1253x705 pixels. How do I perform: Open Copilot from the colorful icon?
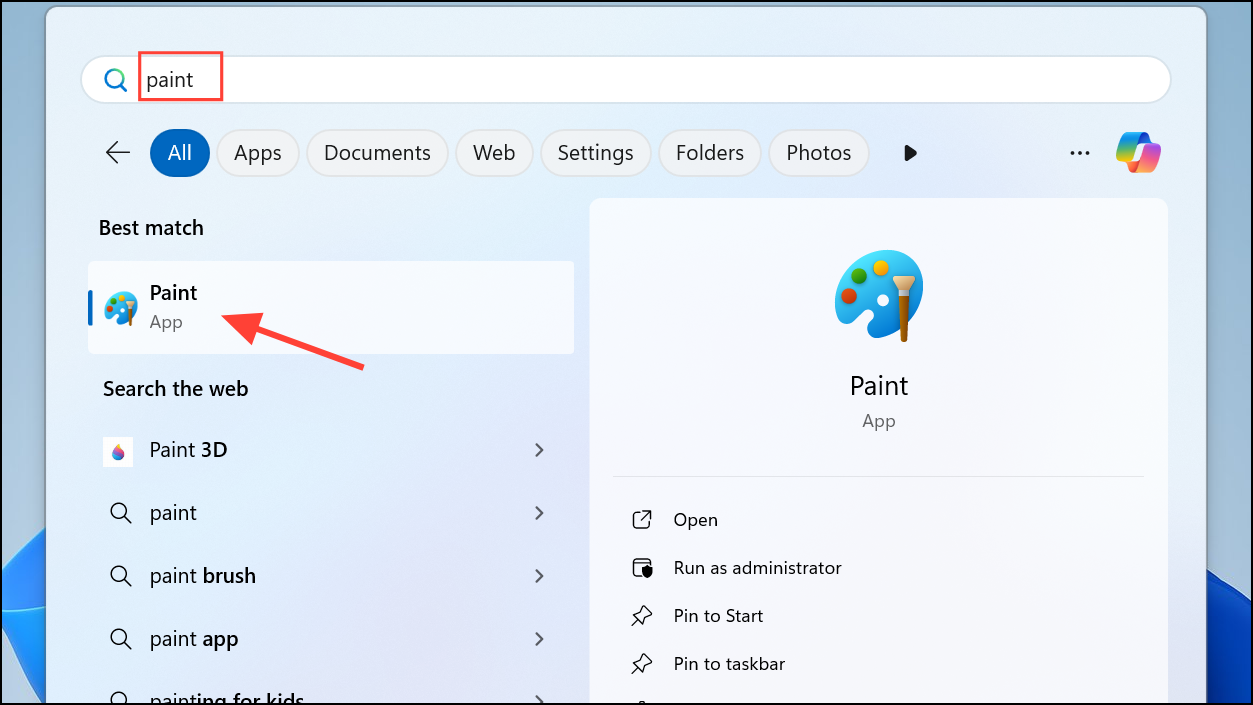click(1138, 153)
